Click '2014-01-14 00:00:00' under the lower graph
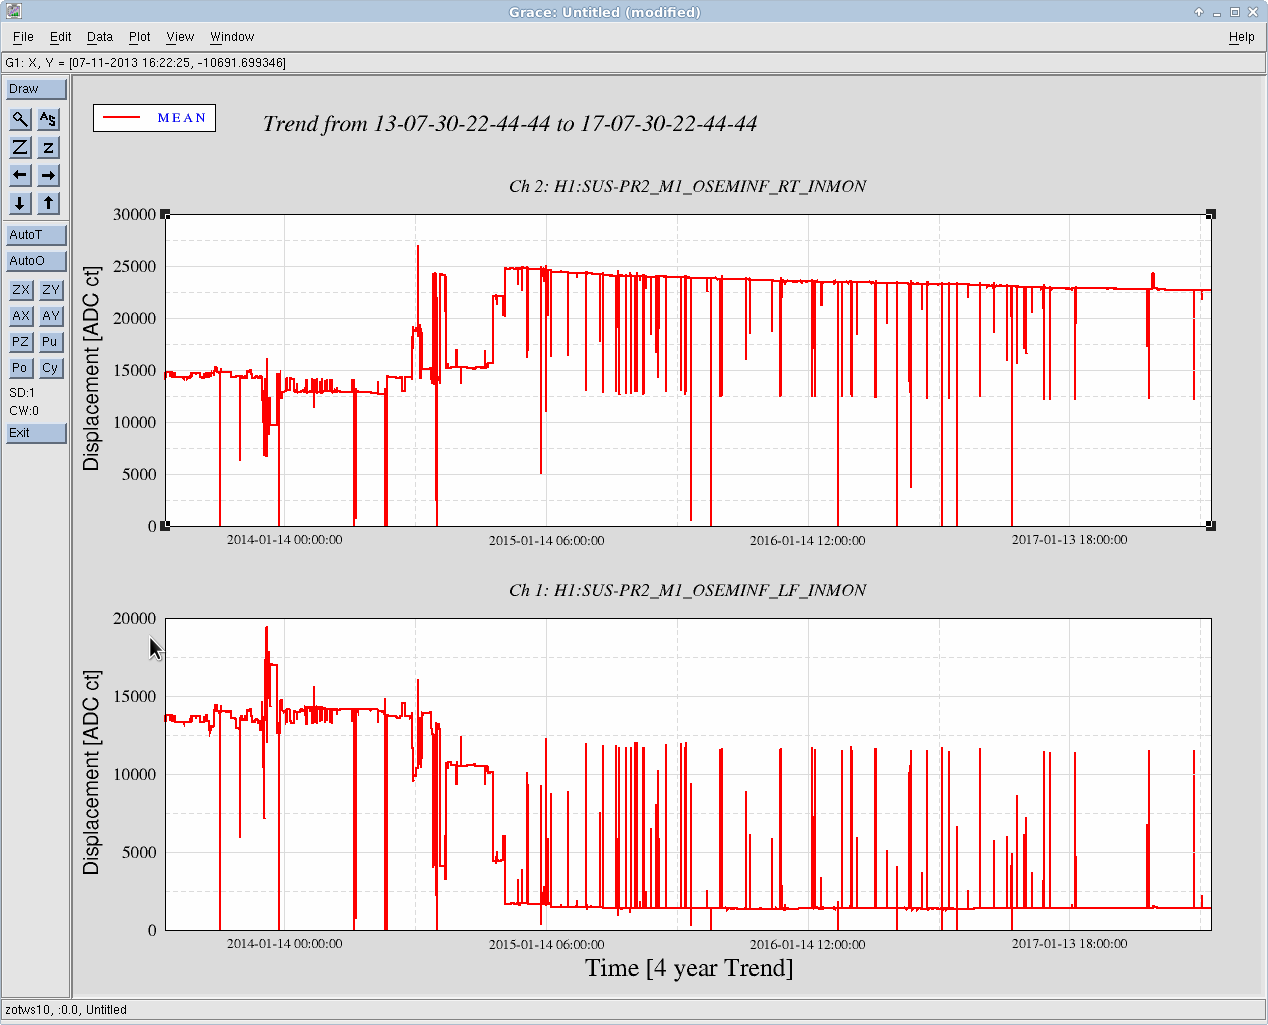 285,944
